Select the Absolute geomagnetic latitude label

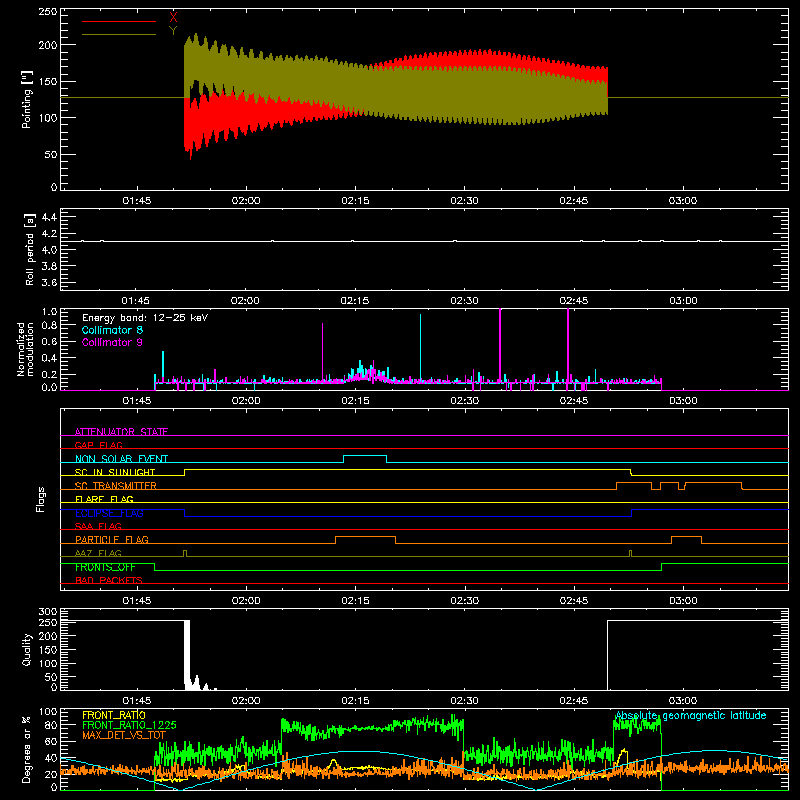691,716
